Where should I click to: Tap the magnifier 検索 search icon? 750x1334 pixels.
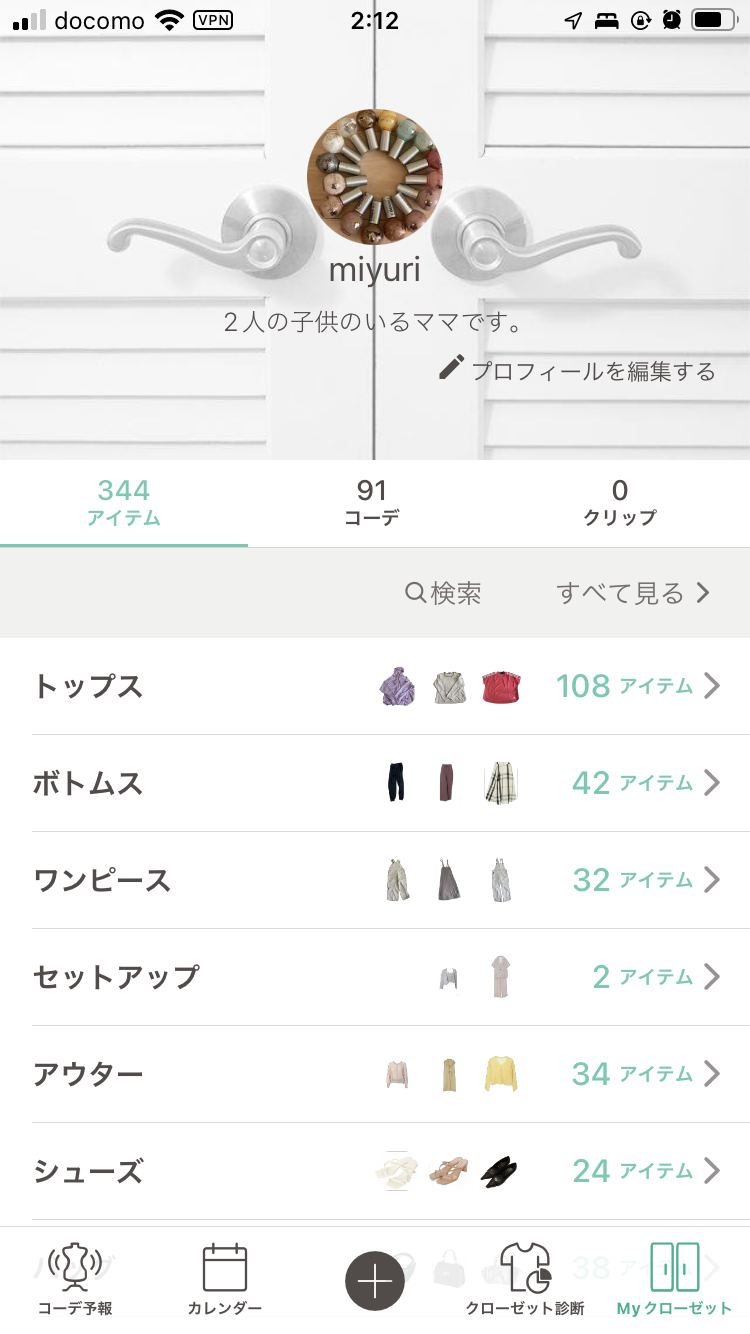pos(415,593)
